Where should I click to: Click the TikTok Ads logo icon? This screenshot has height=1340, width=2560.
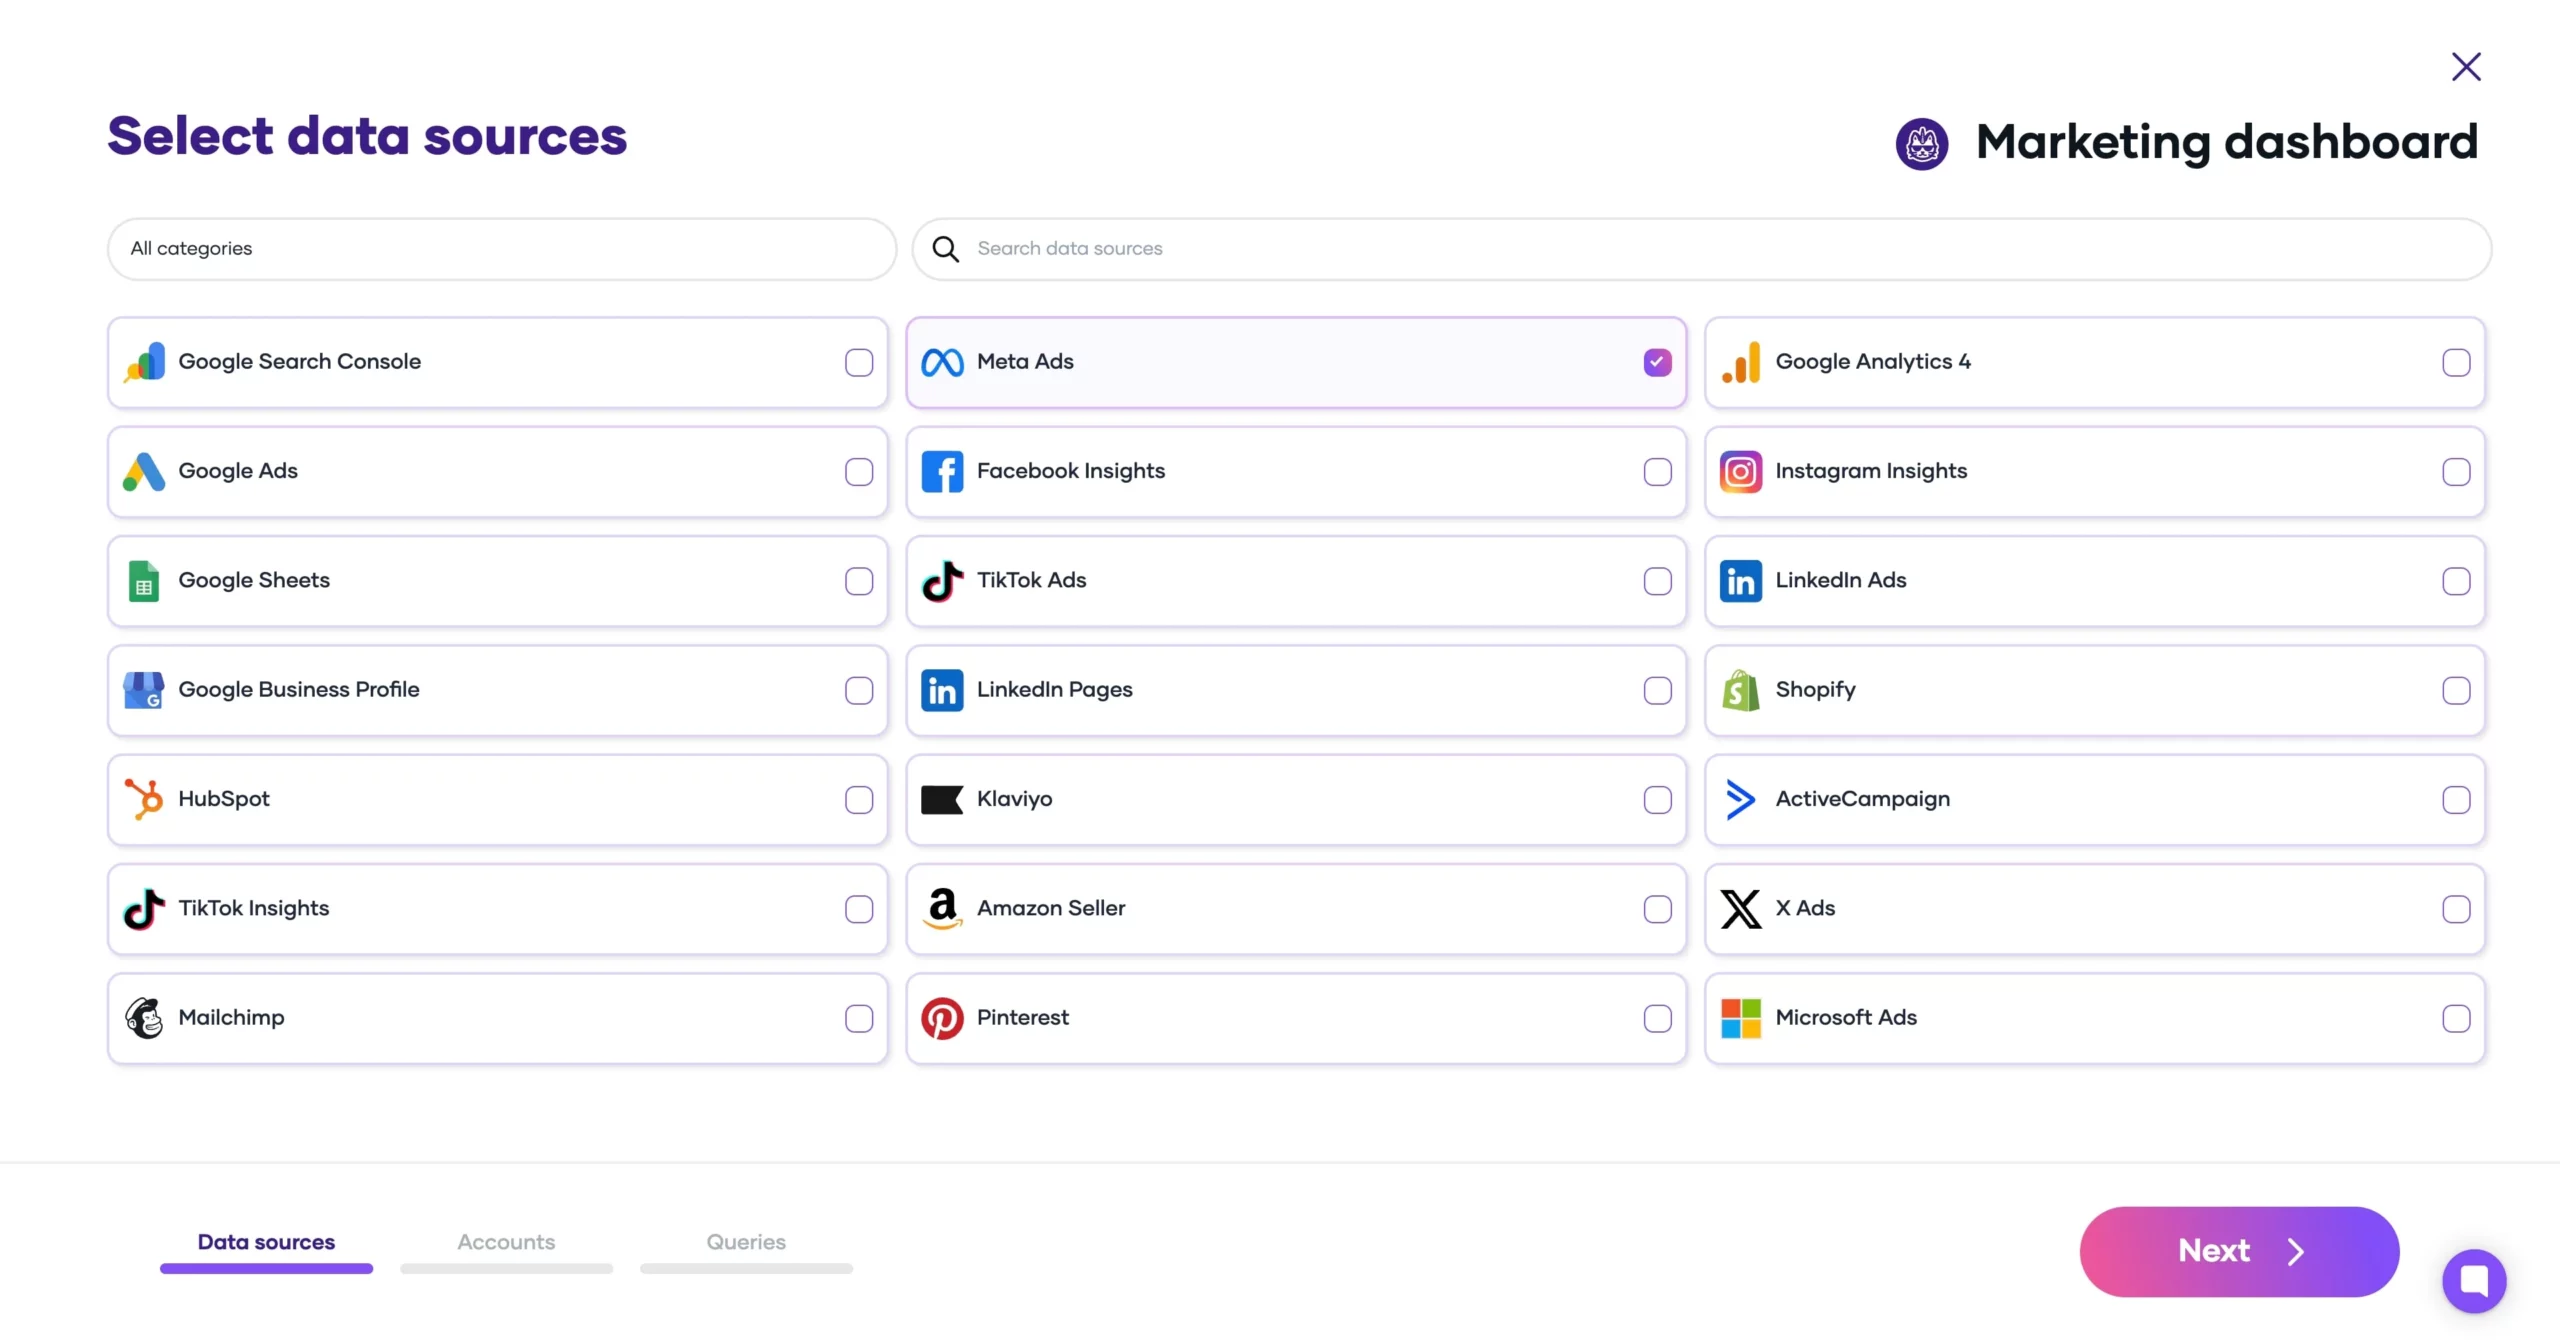[942, 581]
